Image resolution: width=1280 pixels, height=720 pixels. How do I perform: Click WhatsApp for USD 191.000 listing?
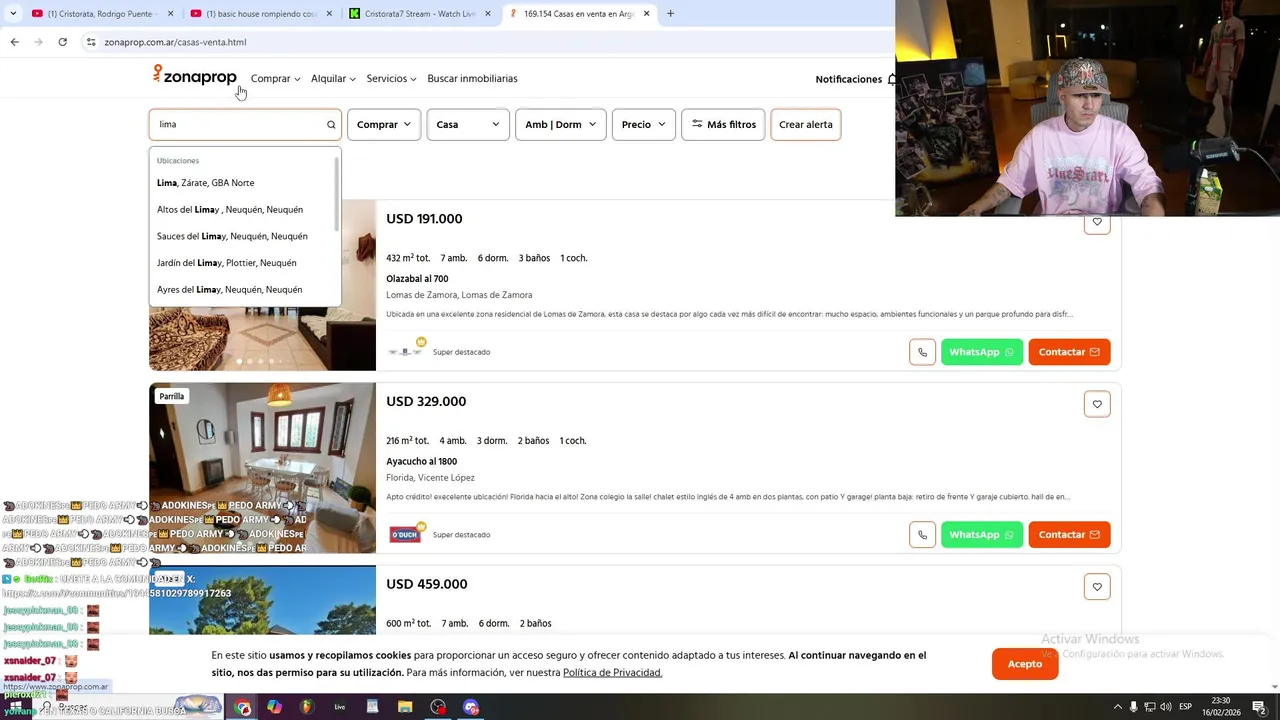click(x=982, y=352)
